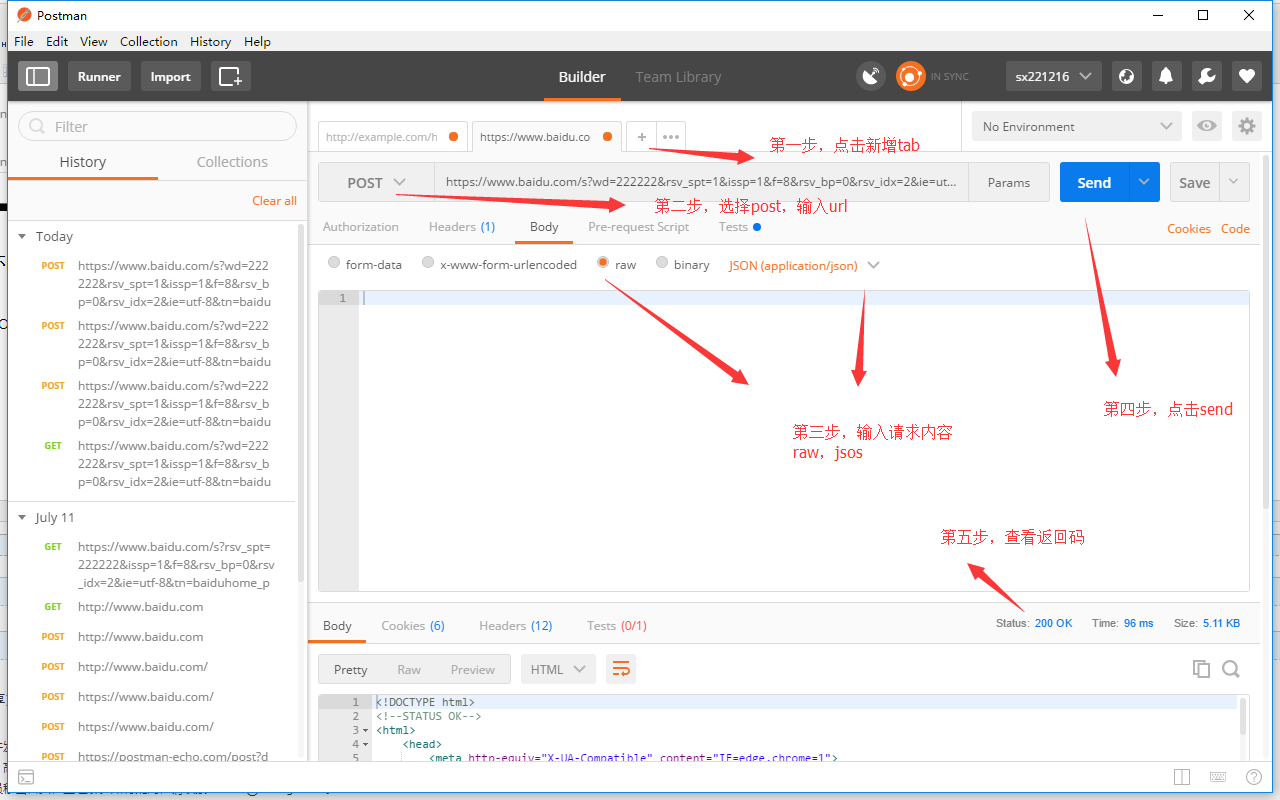The width and height of the screenshot is (1280, 800).
Task: Click the Runner button
Action: 99,76
